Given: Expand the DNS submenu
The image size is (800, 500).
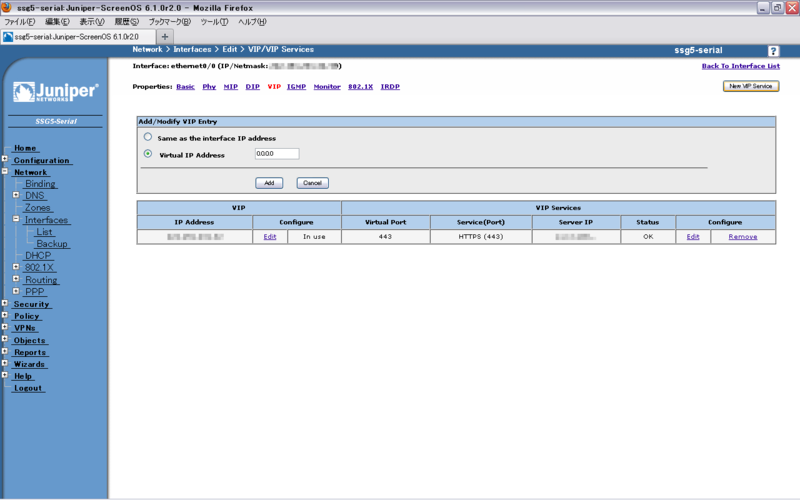Looking at the screenshot, I should [16, 195].
